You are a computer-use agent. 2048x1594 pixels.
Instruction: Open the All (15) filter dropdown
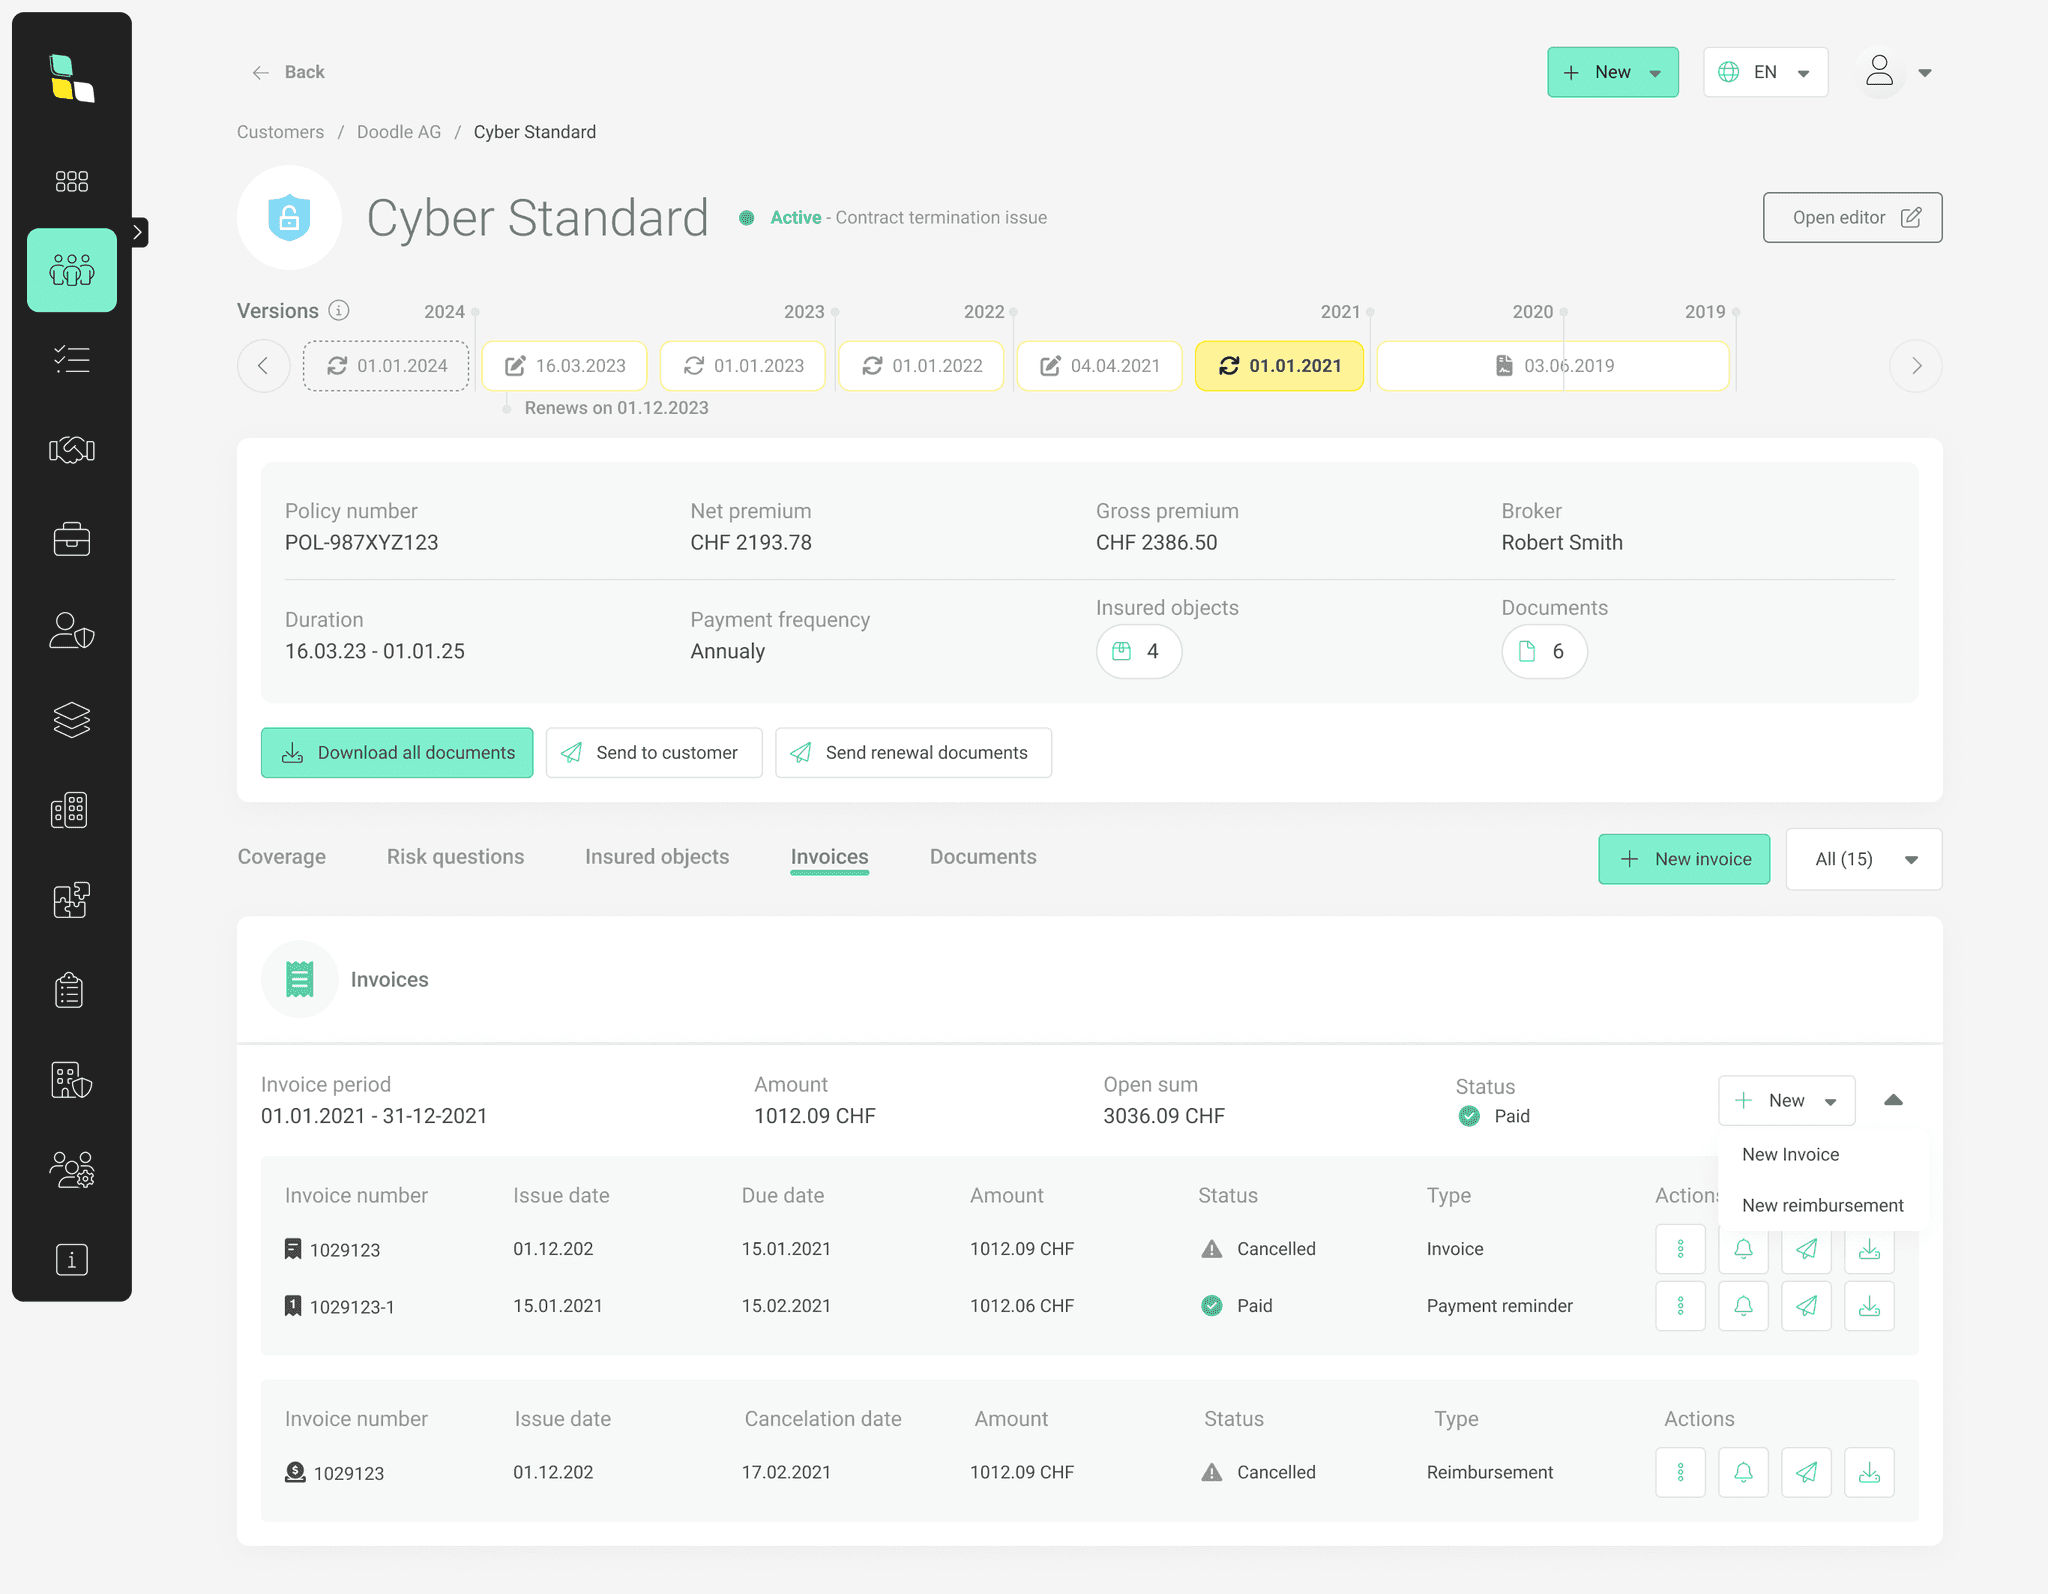(x=1864, y=859)
